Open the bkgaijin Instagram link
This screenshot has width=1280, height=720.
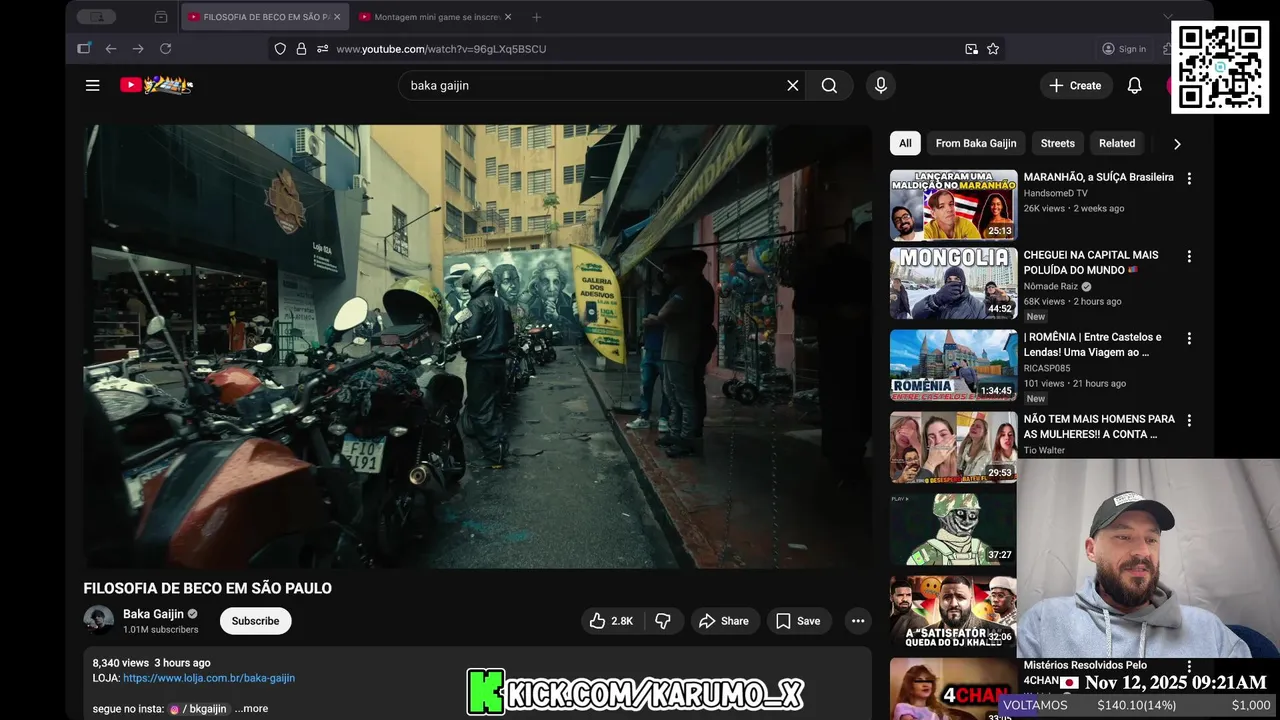[198, 708]
